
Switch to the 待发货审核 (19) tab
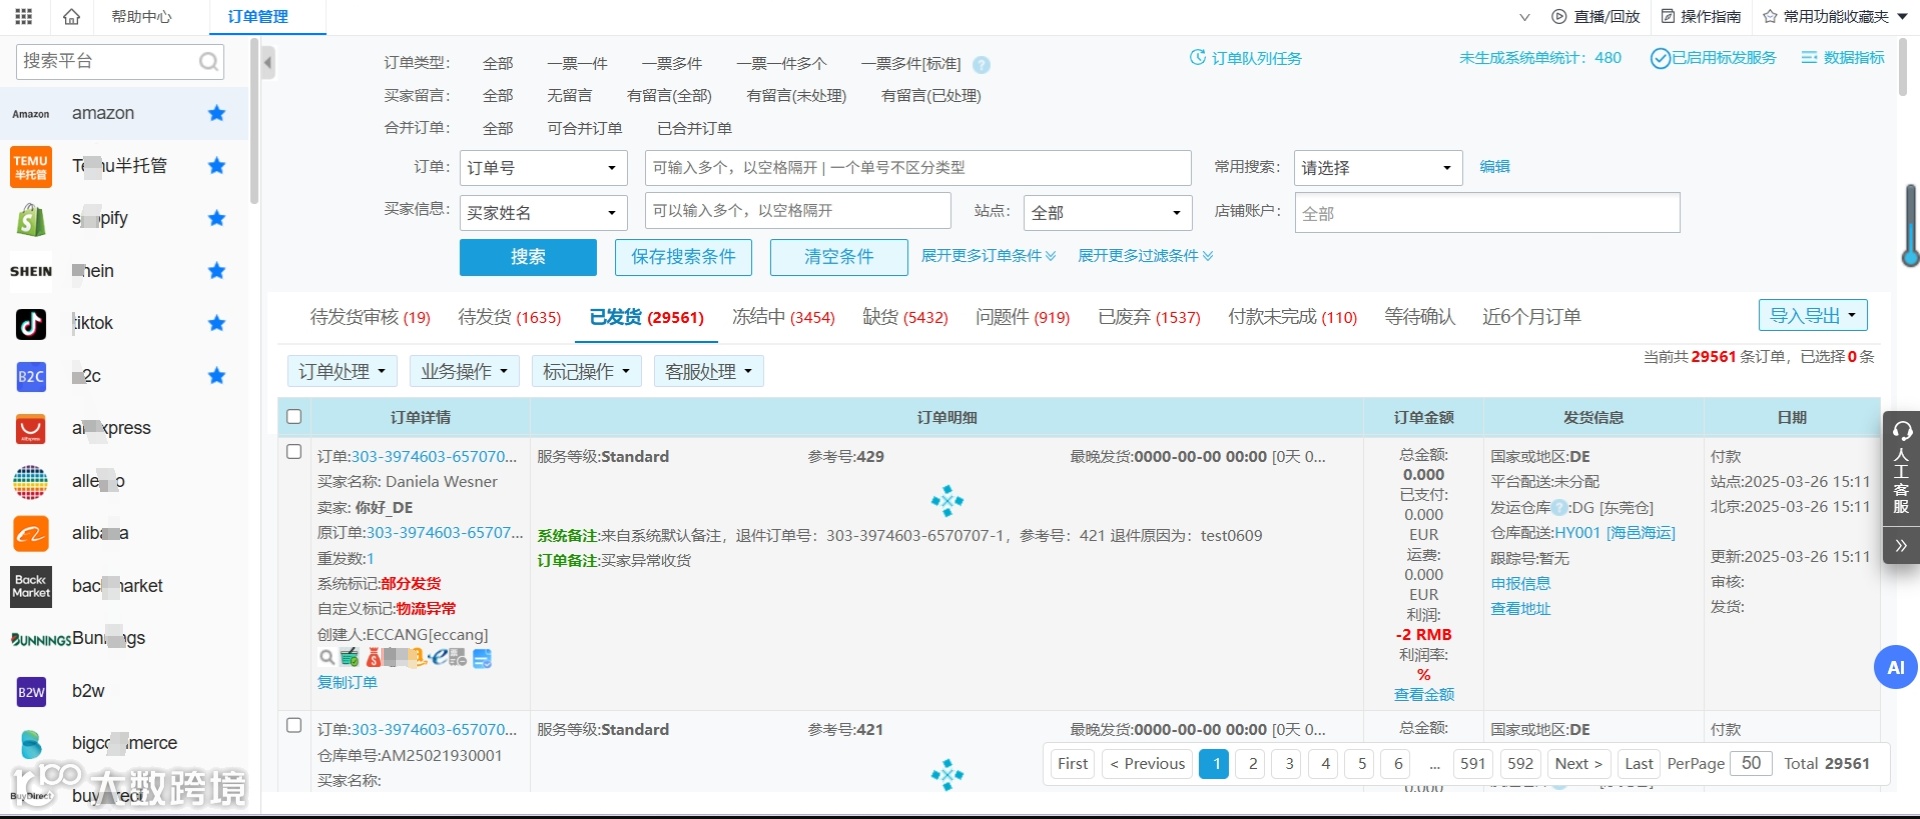tap(370, 318)
